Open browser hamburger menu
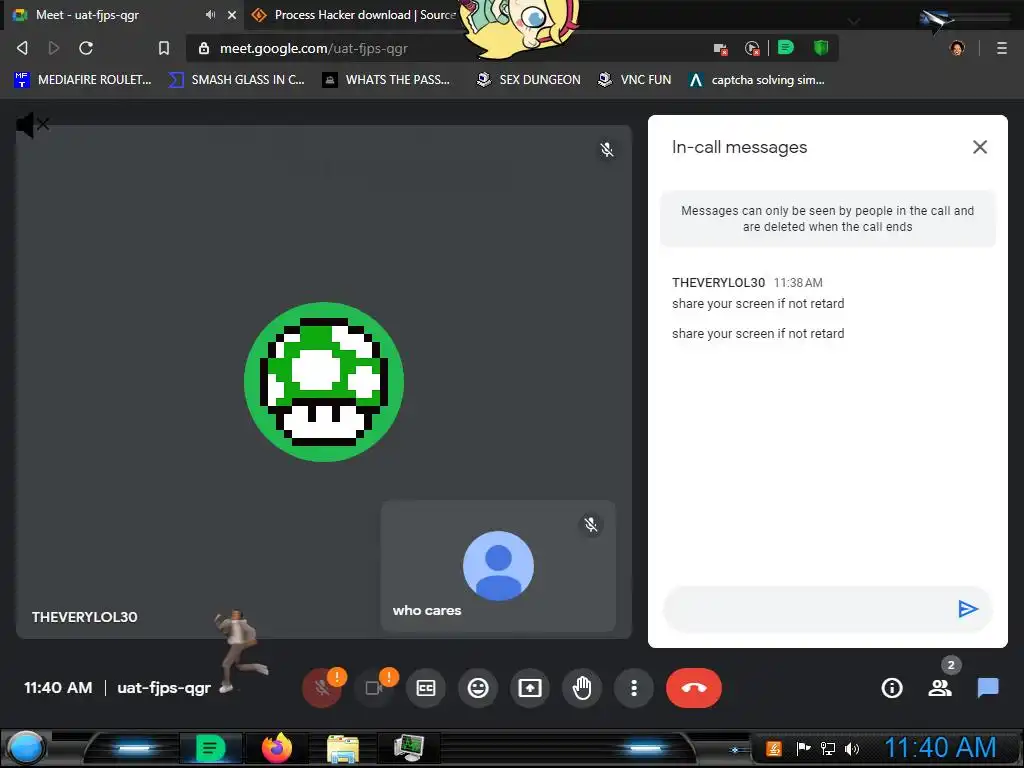This screenshot has height=768, width=1024. (1001, 48)
